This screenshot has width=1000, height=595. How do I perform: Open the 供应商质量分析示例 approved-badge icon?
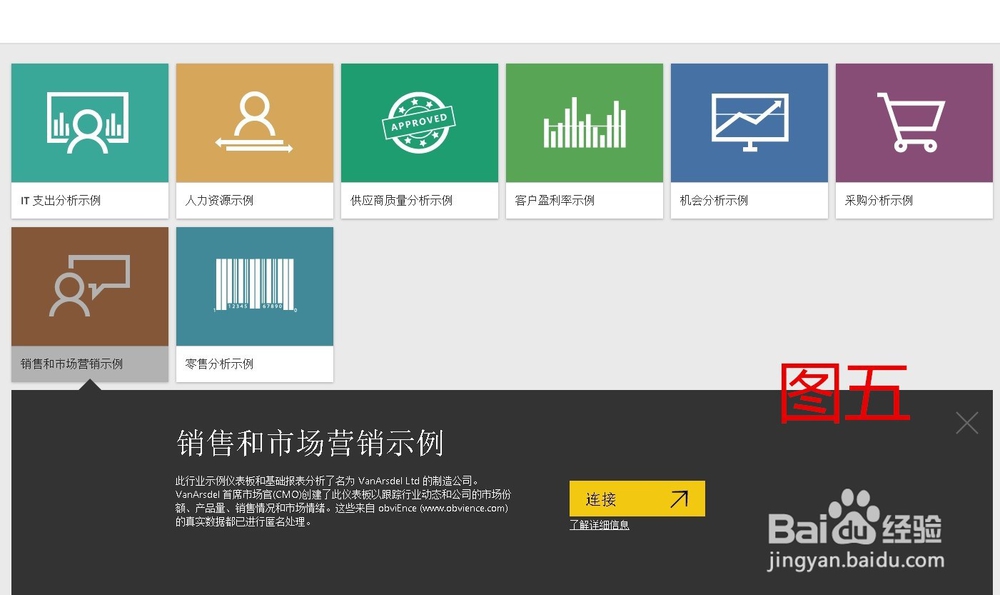tap(419, 122)
